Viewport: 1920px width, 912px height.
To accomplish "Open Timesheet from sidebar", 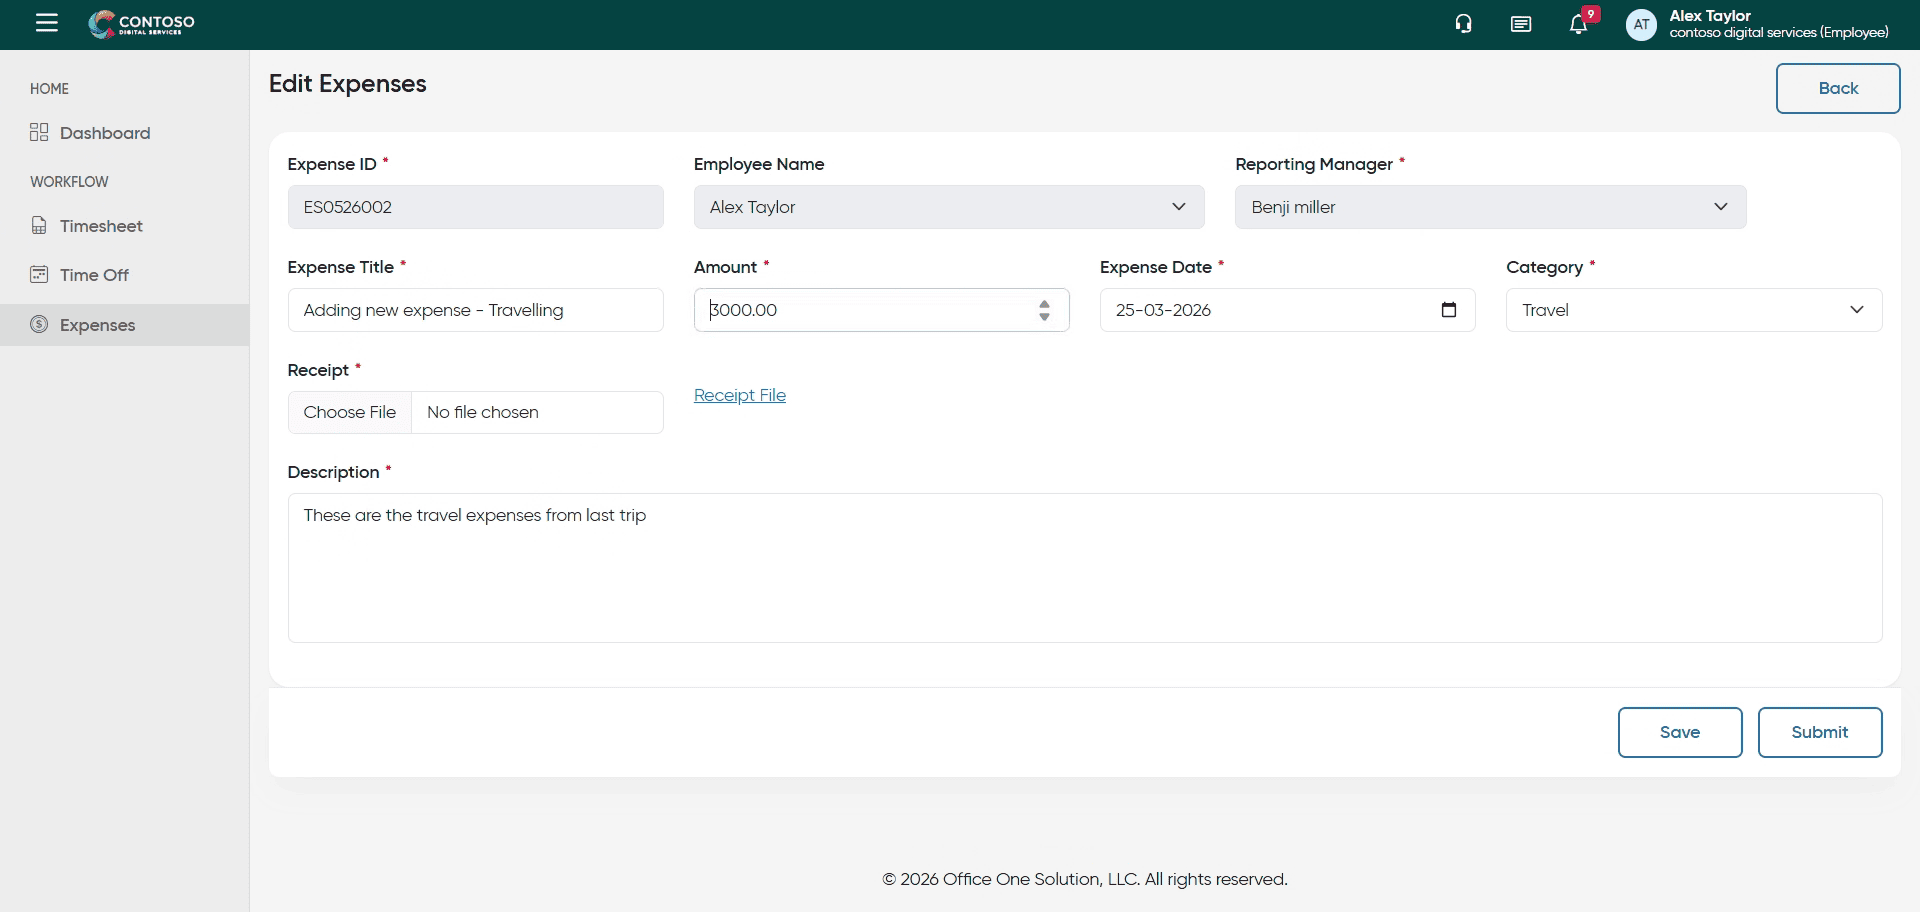I will [x=101, y=226].
